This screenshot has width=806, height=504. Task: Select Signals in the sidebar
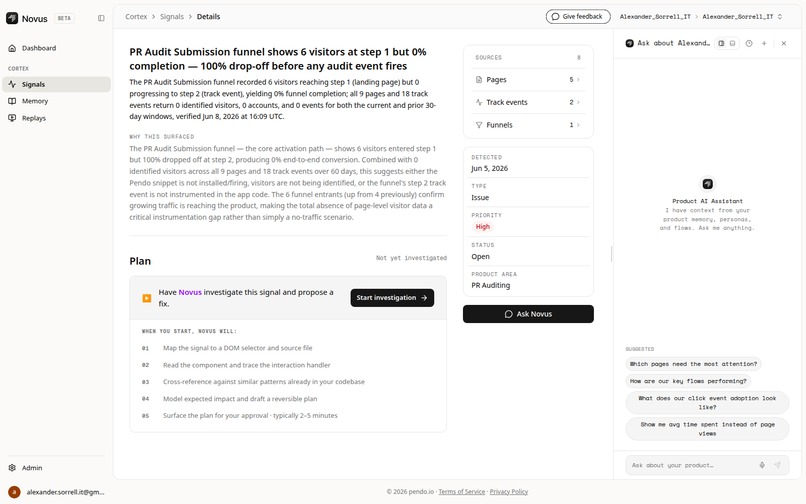tap(57, 84)
